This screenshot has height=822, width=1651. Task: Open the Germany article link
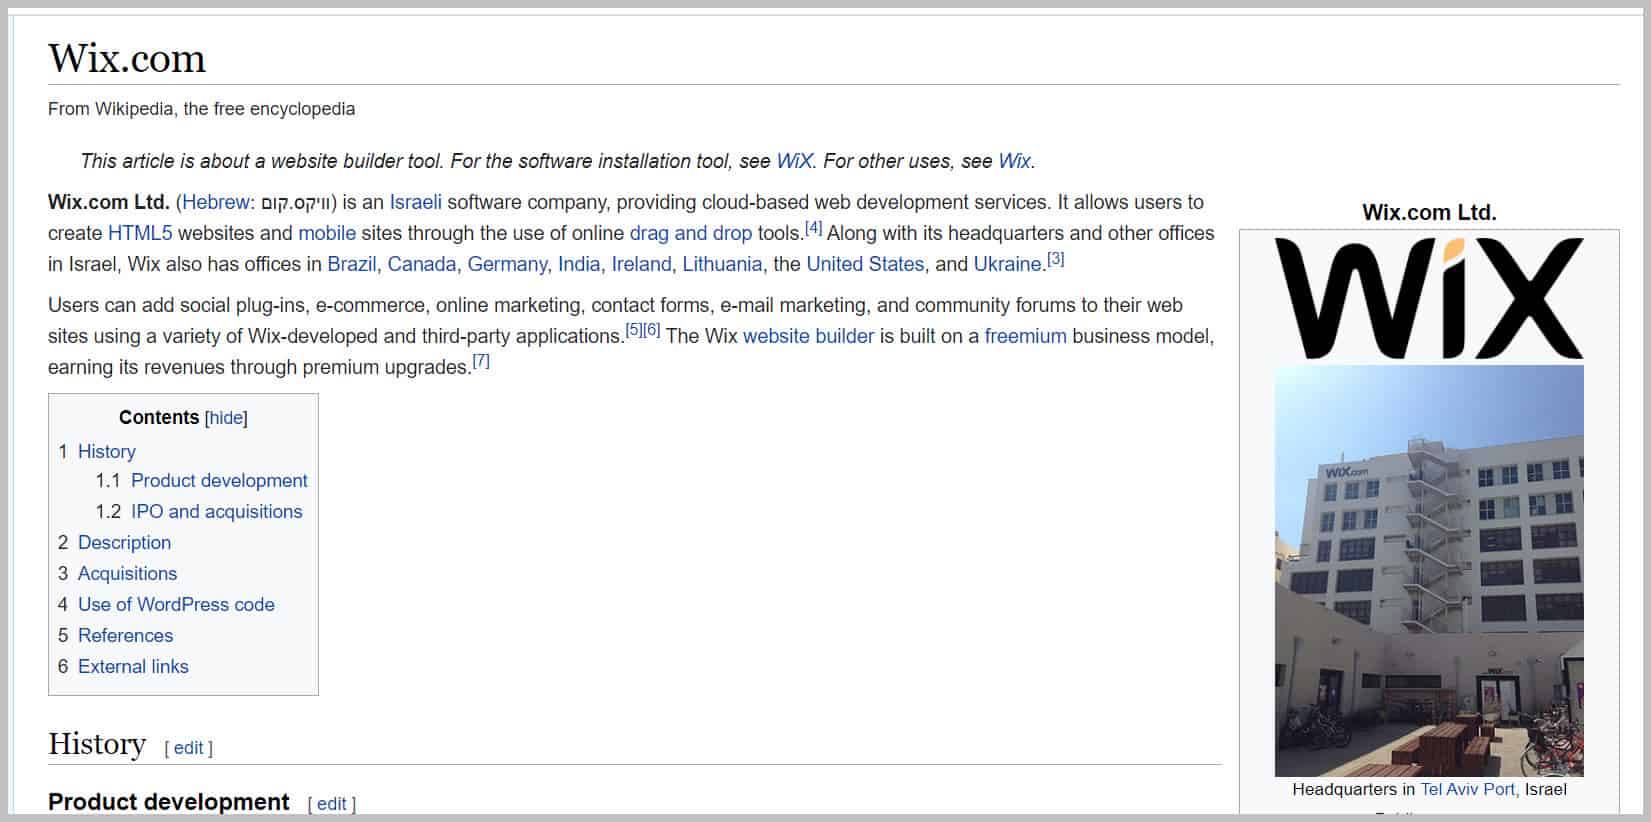coord(507,264)
